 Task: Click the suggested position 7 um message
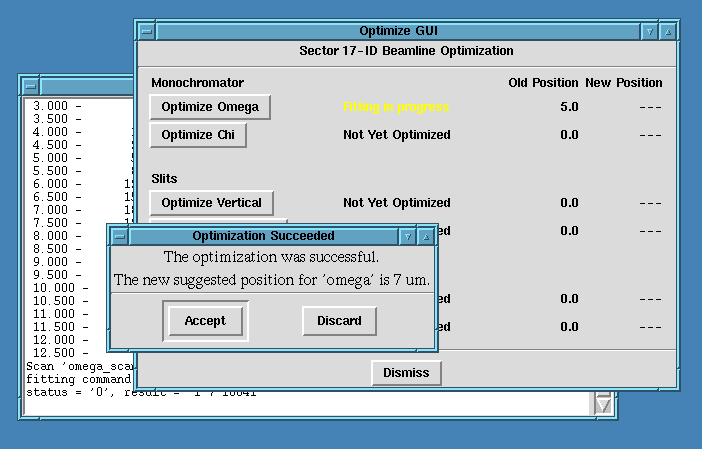click(272, 280)
